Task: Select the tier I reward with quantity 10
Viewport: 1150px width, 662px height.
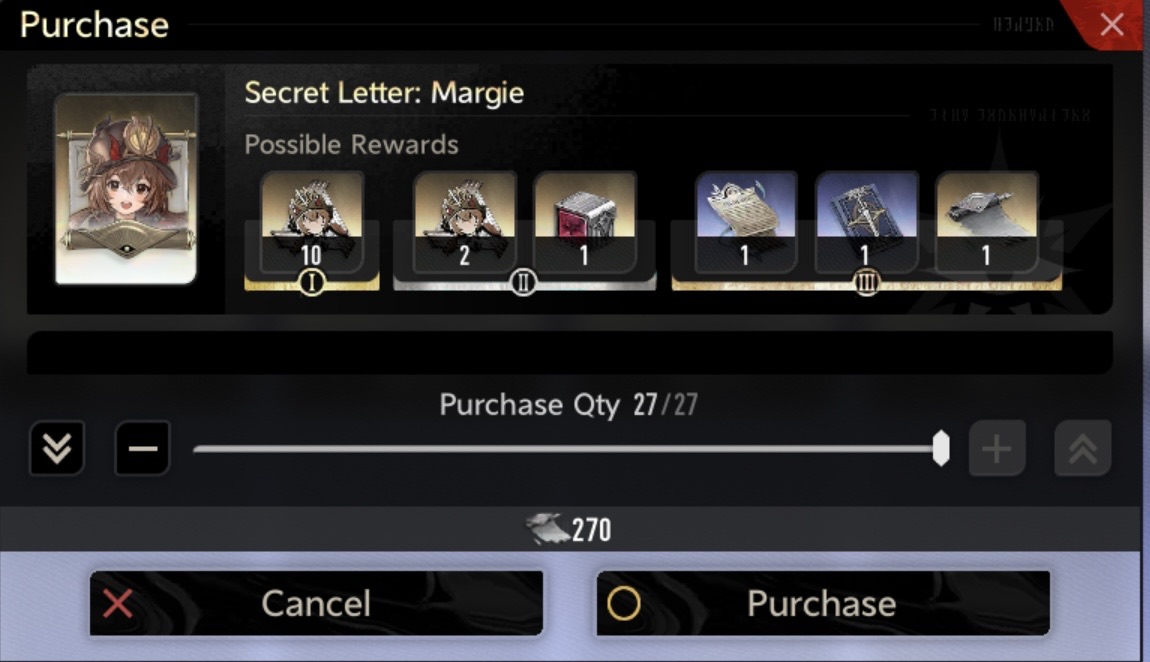Action: click(312, 222)
